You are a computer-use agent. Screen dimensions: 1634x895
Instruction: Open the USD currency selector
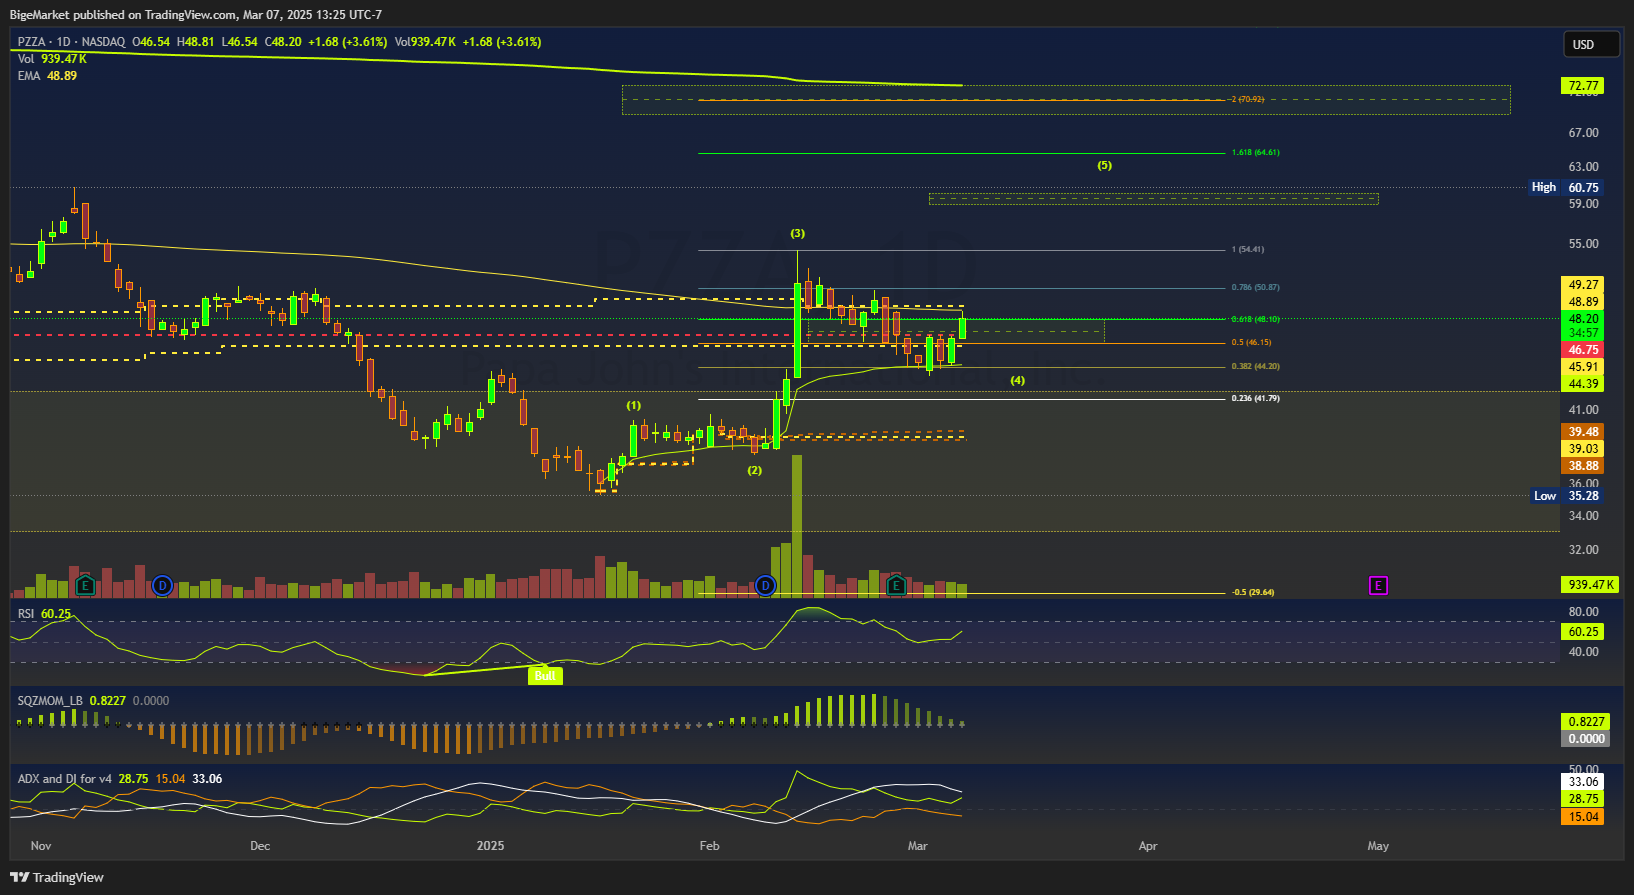pyautogui.click(x=1591, y=44)
